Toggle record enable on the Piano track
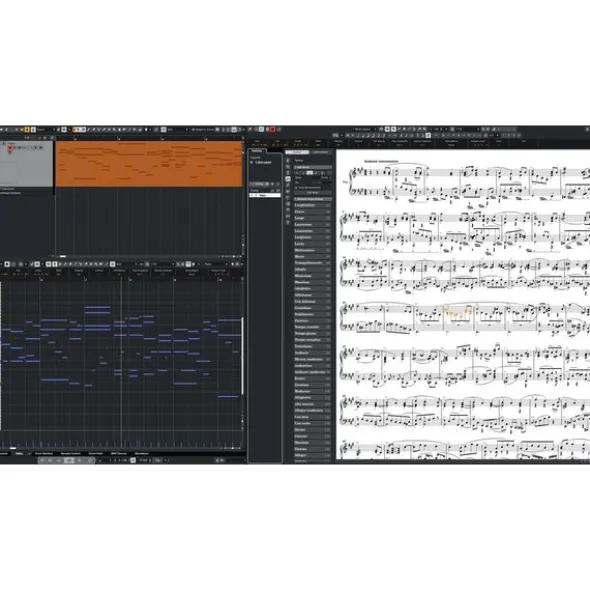The width and height of the screenshot is (590, 591). pyautogui.click(x=10, y=148)
